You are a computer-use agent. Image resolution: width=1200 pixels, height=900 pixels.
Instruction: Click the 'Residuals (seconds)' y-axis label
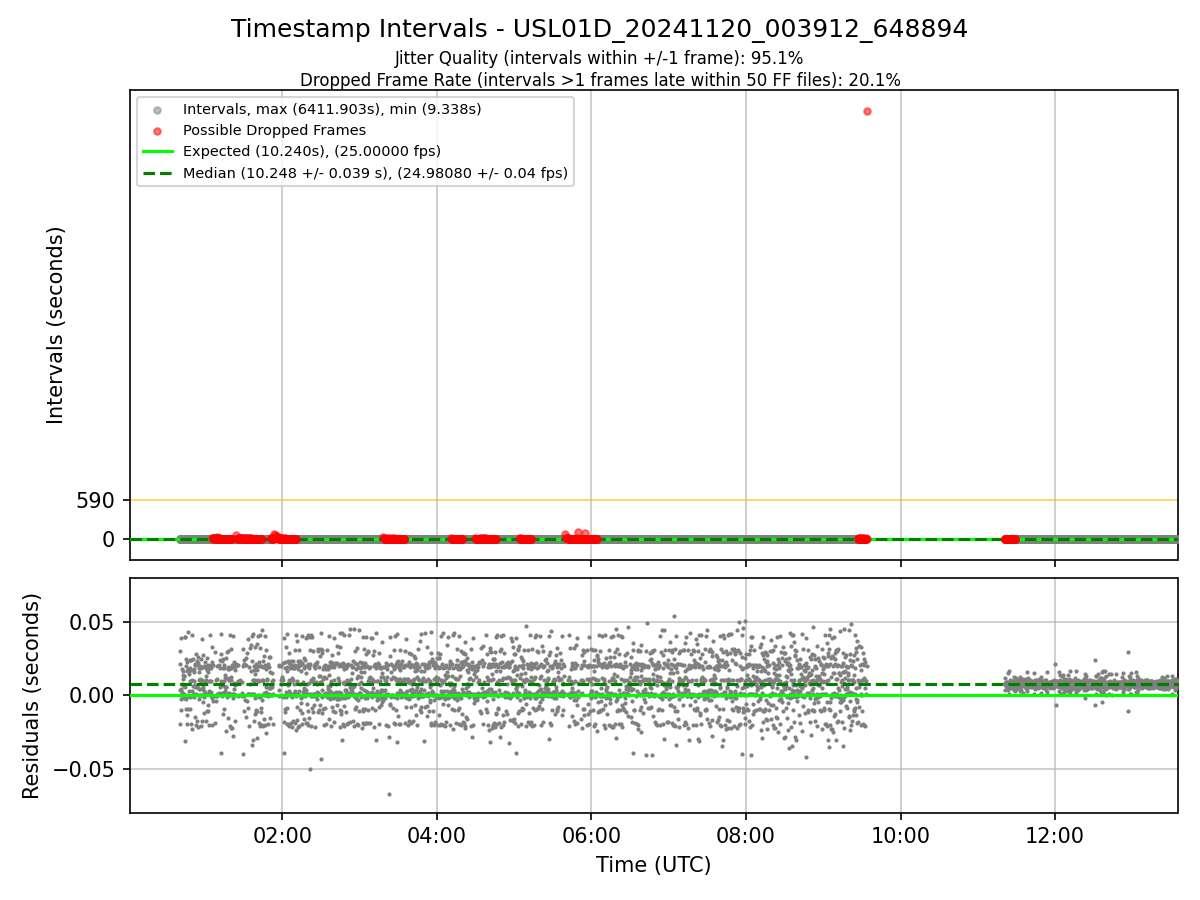click(32, 696)
